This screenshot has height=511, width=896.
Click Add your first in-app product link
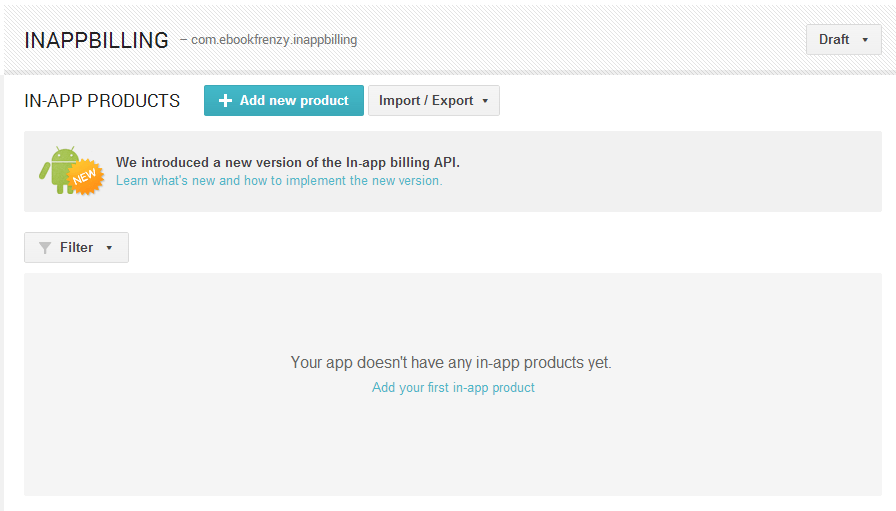[x=453, y=388]
